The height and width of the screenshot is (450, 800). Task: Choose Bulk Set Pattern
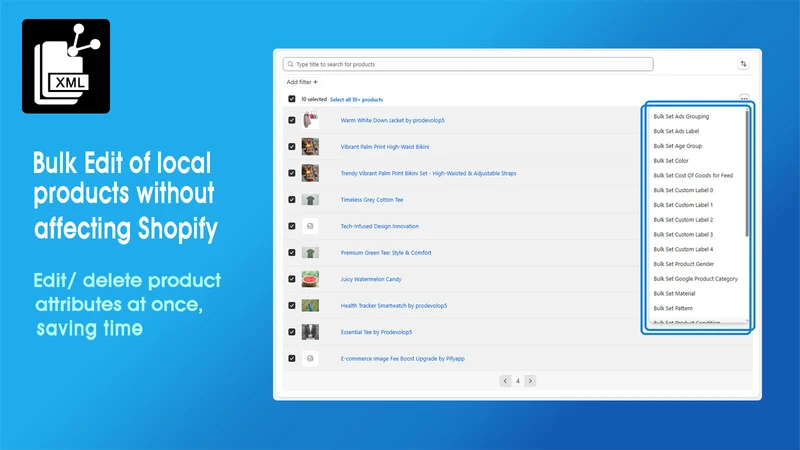click(x=673, y=309)
